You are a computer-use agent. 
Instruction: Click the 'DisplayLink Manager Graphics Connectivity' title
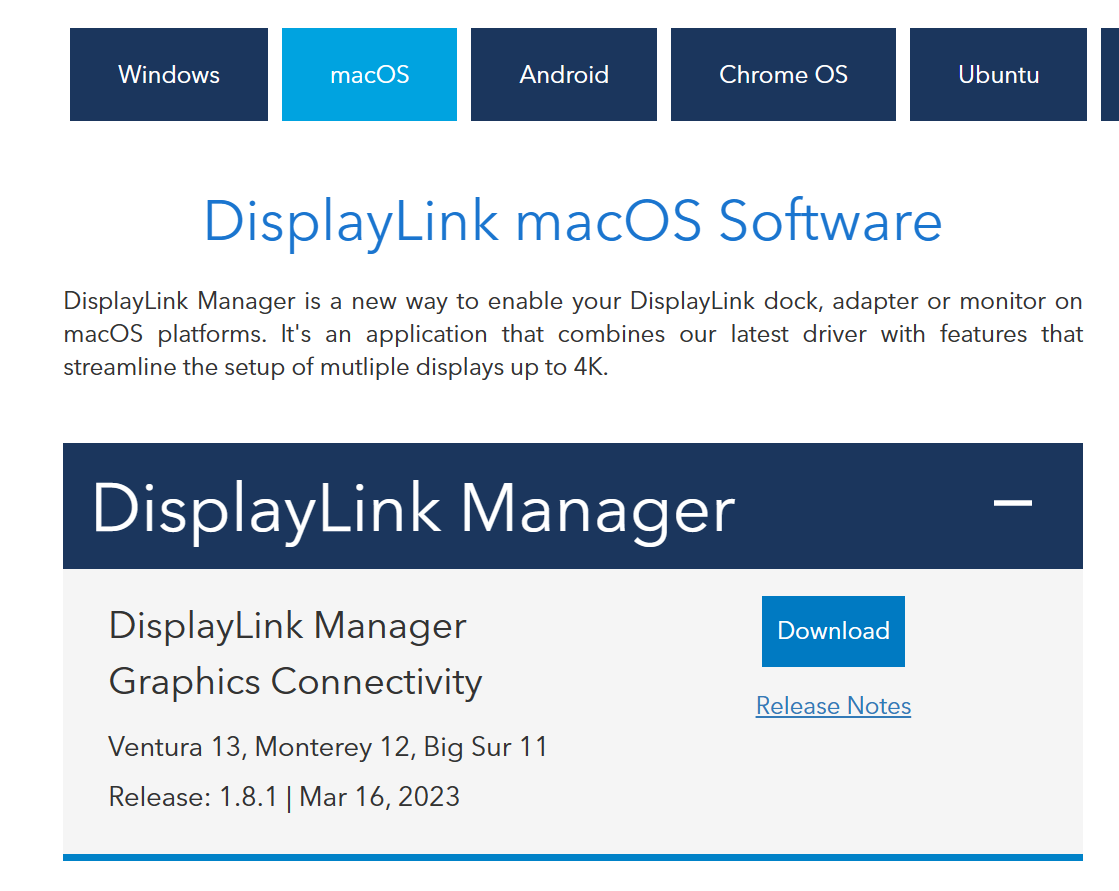click(x=295, y=653)
